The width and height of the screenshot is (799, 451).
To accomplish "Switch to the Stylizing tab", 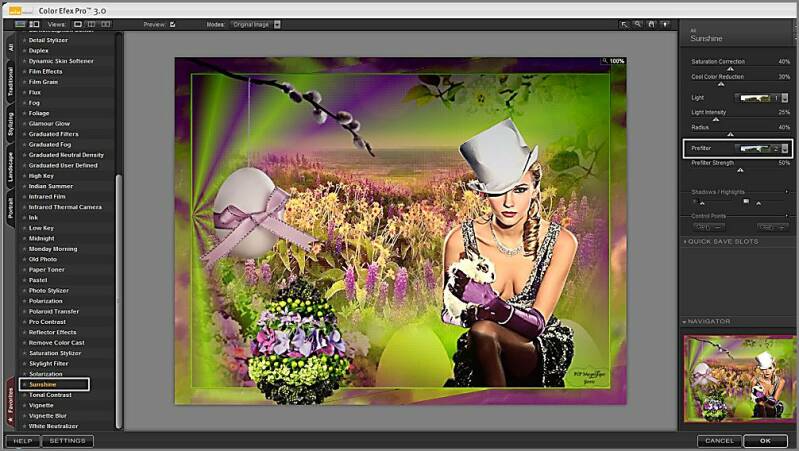I will [10, 124].
